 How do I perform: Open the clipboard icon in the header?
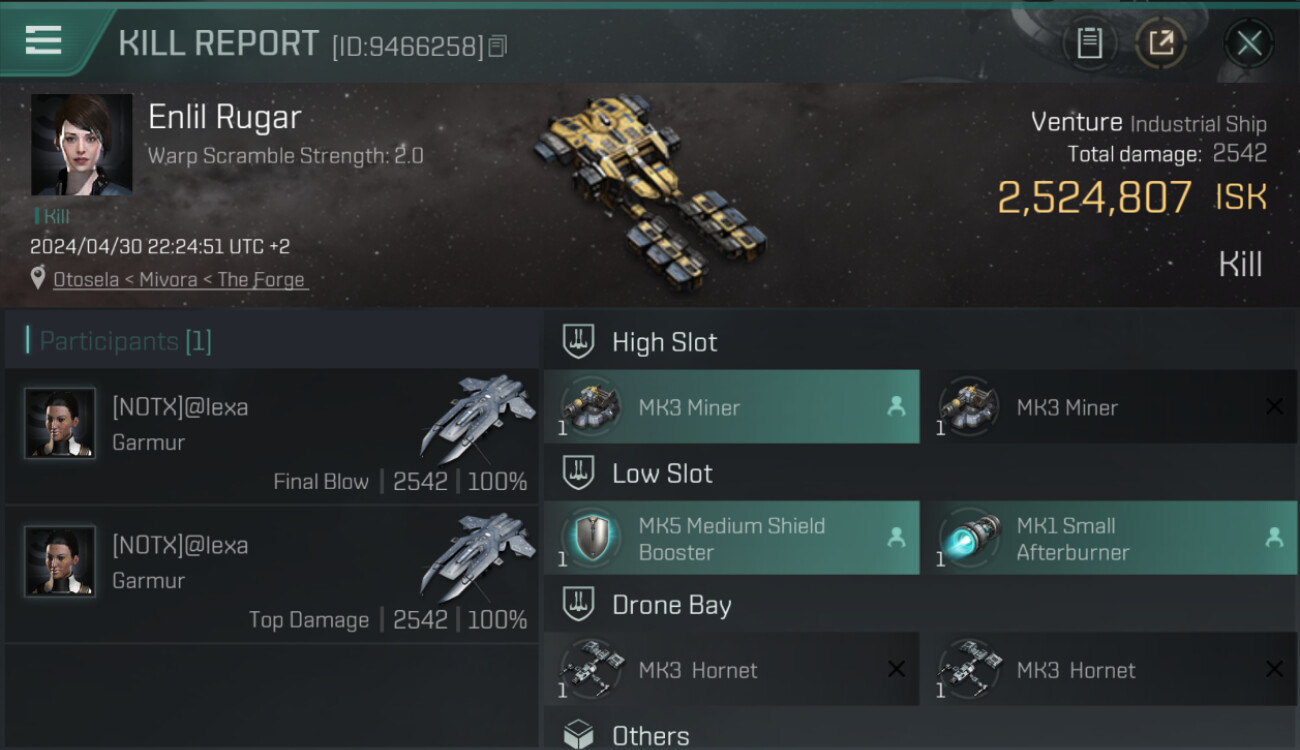1089,43
